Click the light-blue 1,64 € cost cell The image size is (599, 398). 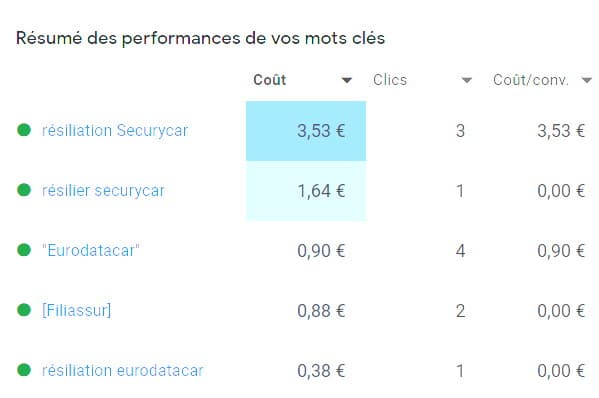point(306,191)
